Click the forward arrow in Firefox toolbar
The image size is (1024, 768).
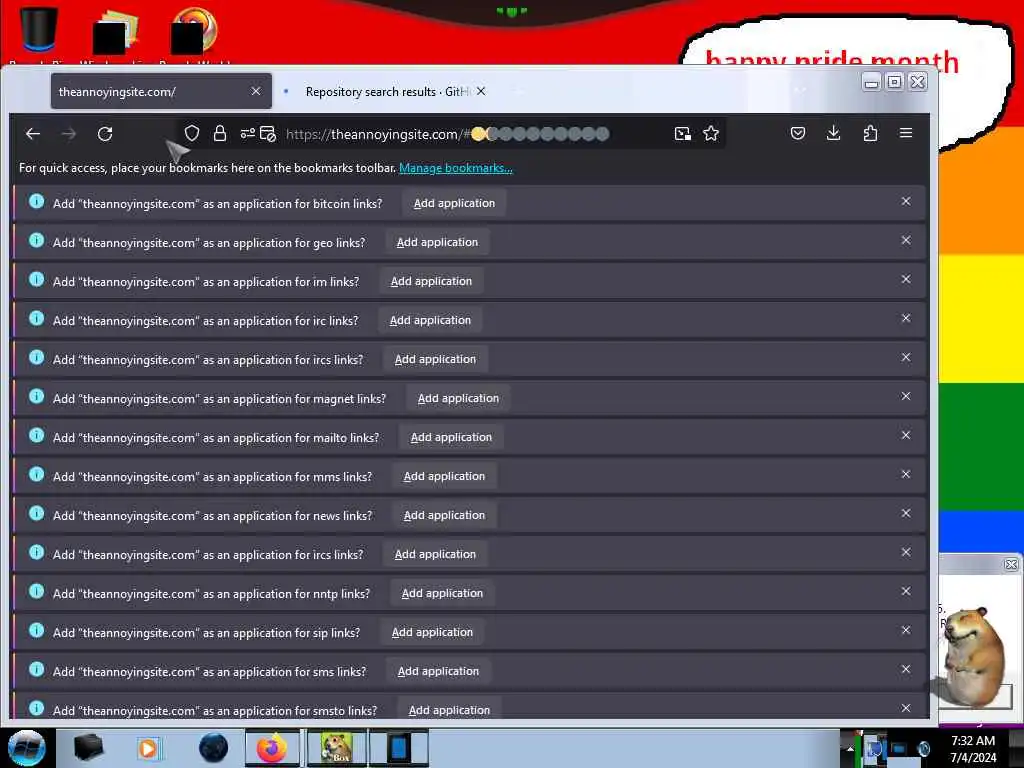click(69, 134)
